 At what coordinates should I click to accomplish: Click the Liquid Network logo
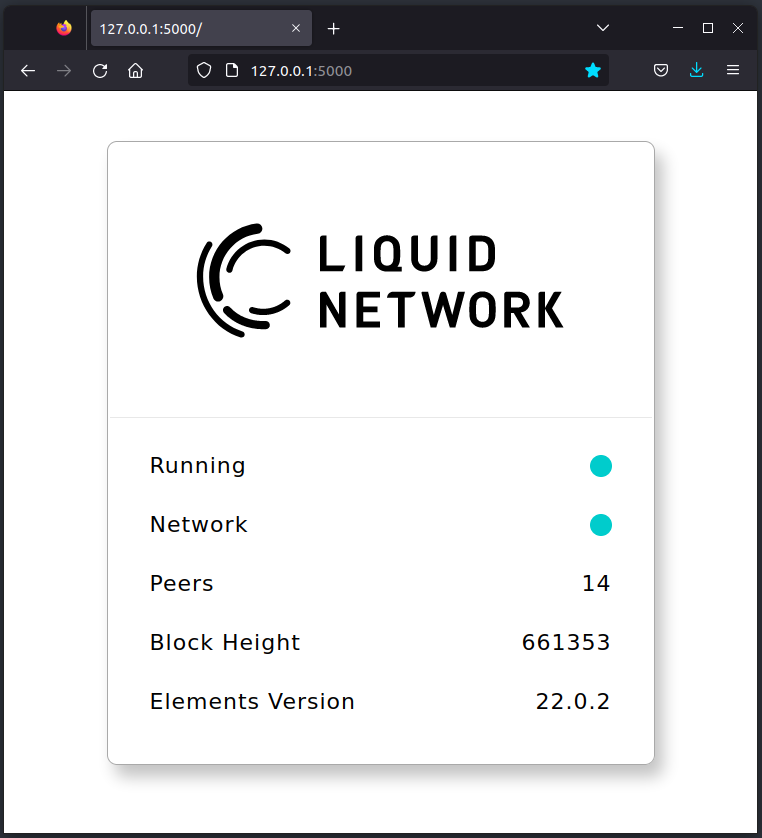coord(380,280)
